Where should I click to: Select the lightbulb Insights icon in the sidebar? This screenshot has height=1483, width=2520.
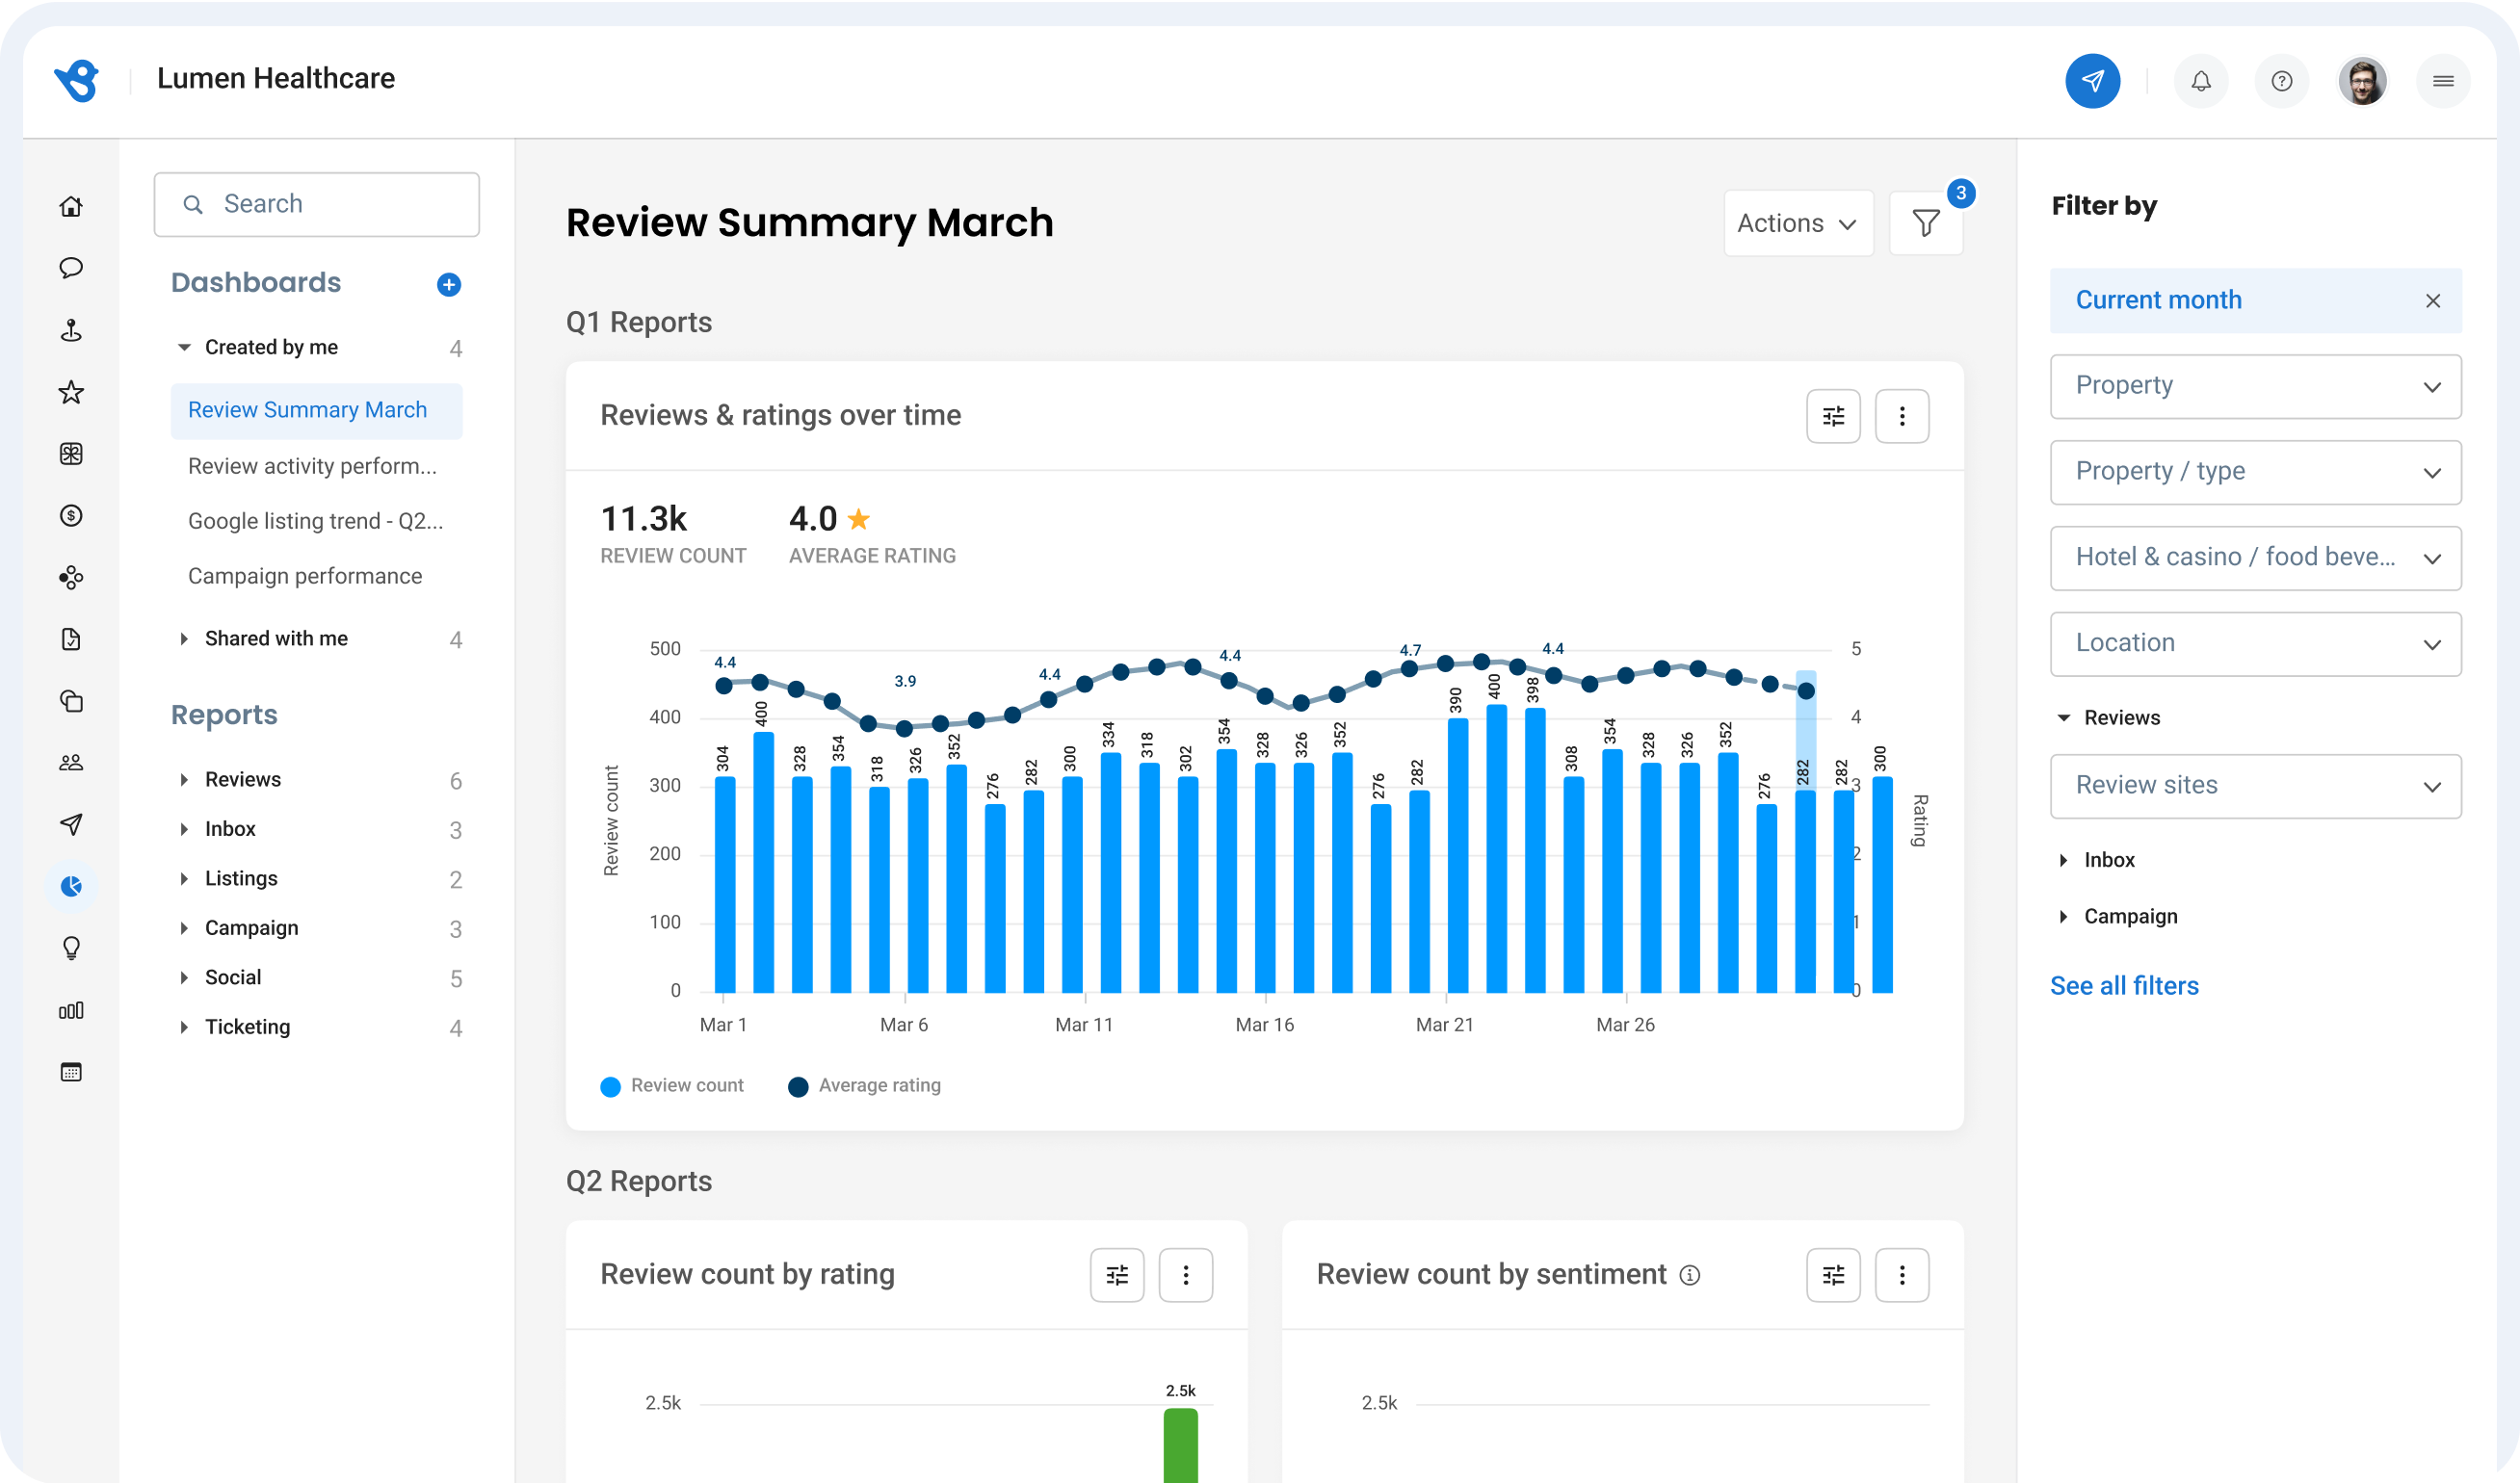click(71, 948)
